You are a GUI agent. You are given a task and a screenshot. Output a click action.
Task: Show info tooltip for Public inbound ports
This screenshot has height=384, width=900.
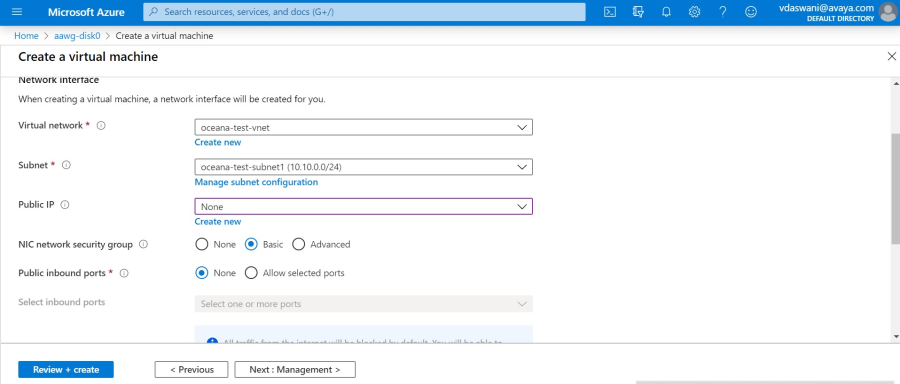[x=123, y=273]
